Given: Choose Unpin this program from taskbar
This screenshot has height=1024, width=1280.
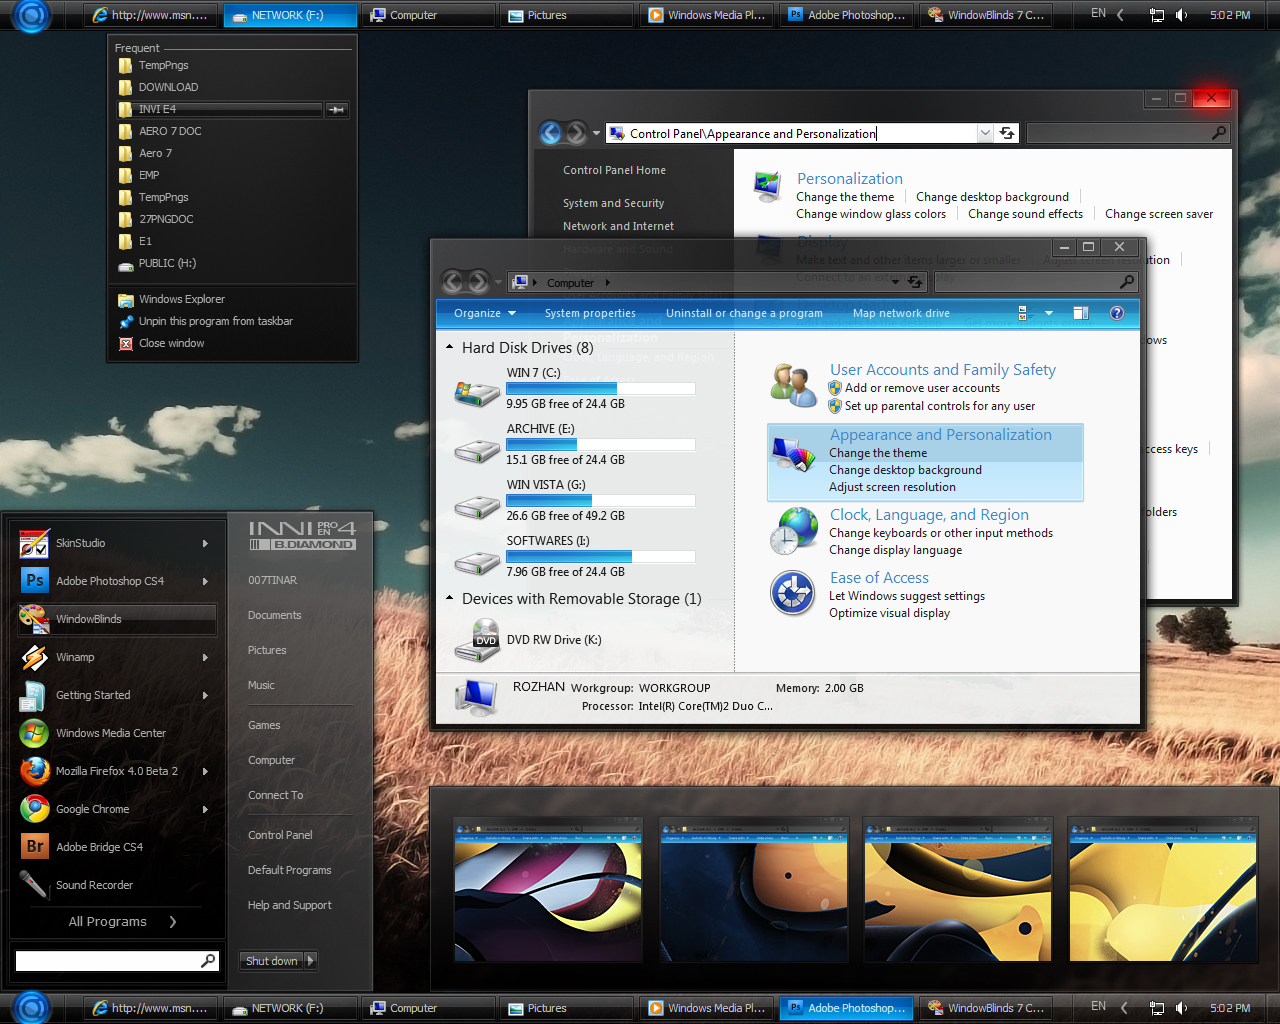Looking at the screenshot, I should coord(215,321).
